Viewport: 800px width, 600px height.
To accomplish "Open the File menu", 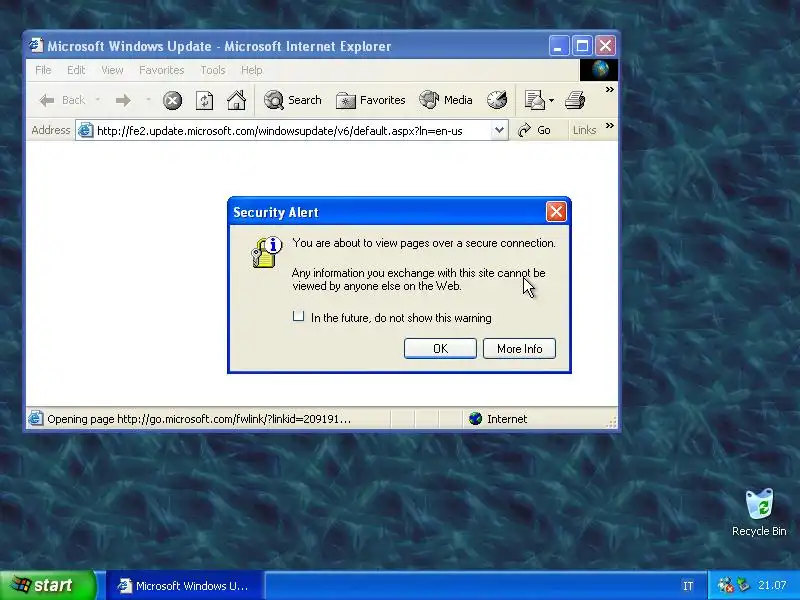I will click(43, 70).
